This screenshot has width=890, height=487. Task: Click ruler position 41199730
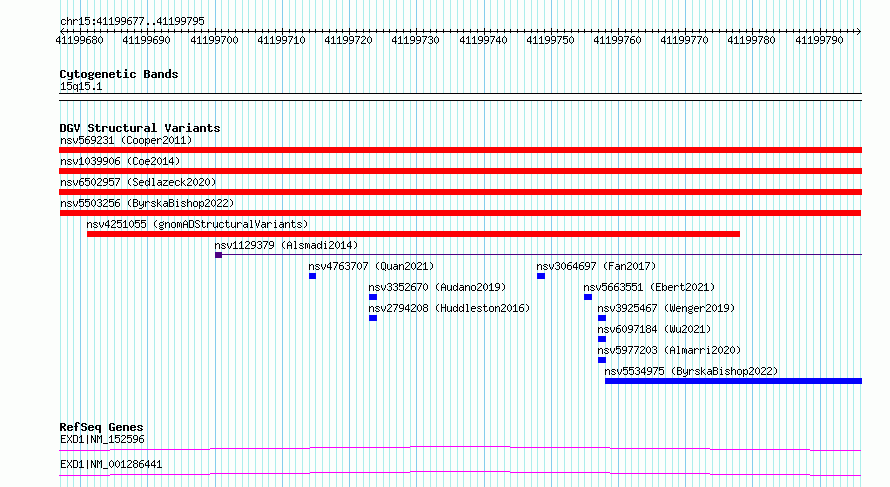click(x=415, y=40)
